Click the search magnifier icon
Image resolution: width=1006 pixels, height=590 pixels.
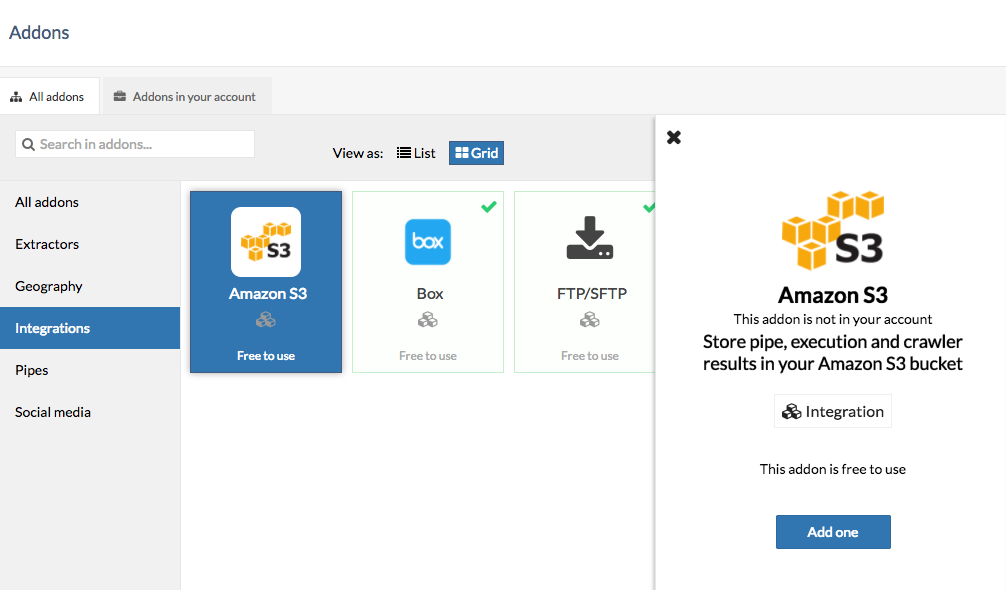point(28,144)
